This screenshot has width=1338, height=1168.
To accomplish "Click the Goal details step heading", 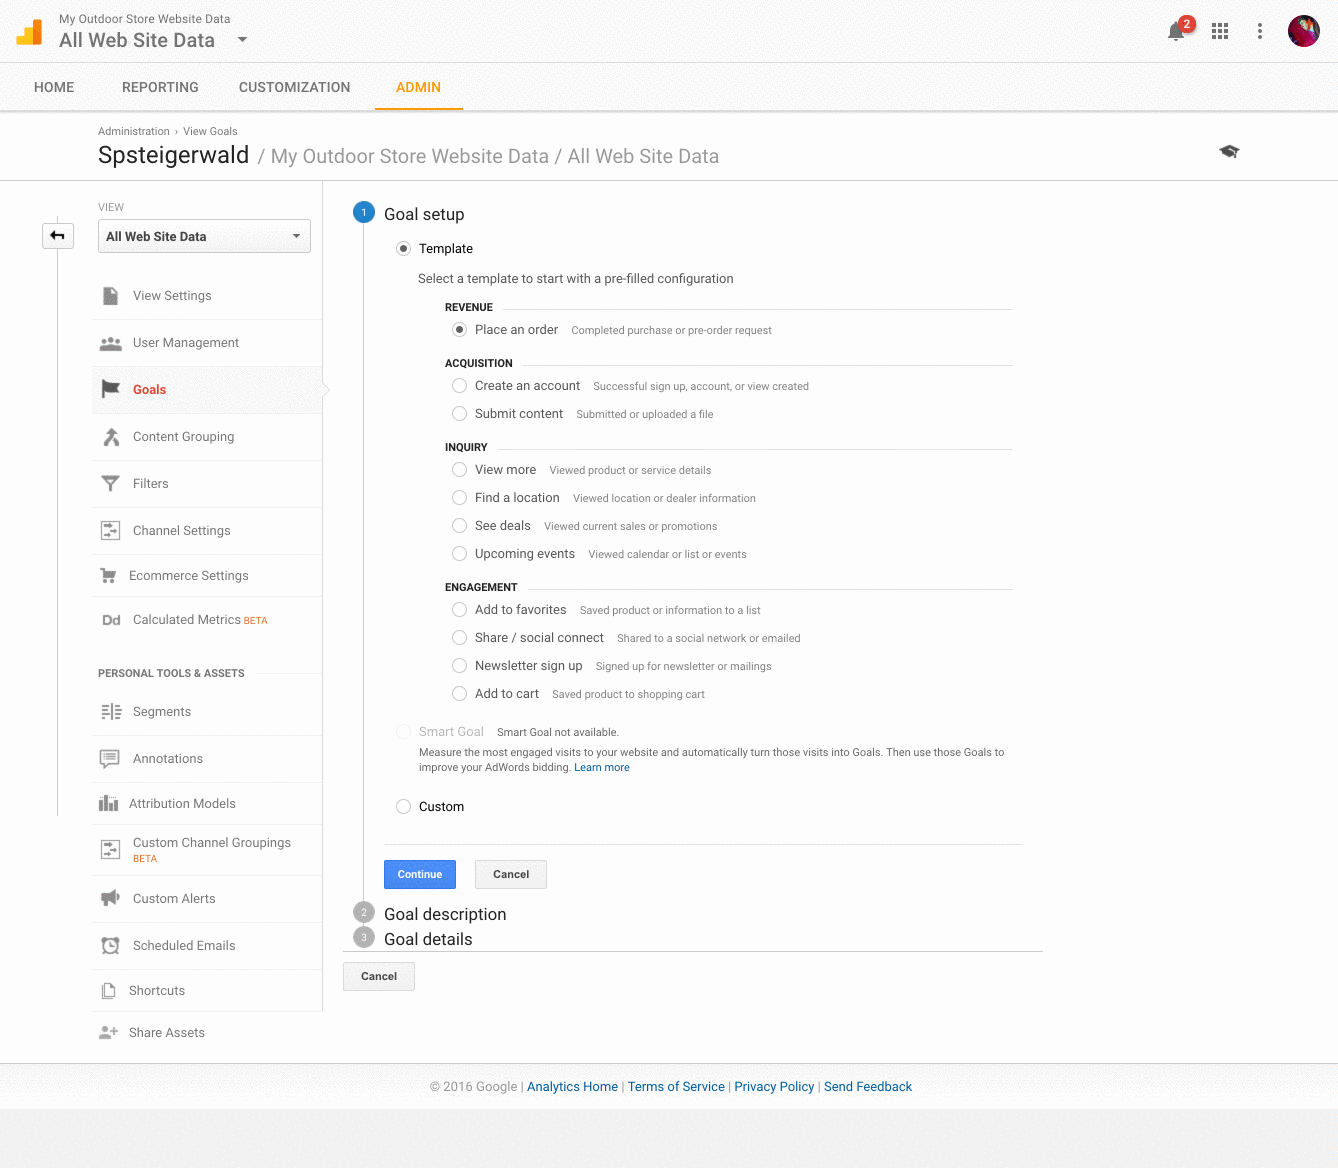I will click(x=428, y=939).
